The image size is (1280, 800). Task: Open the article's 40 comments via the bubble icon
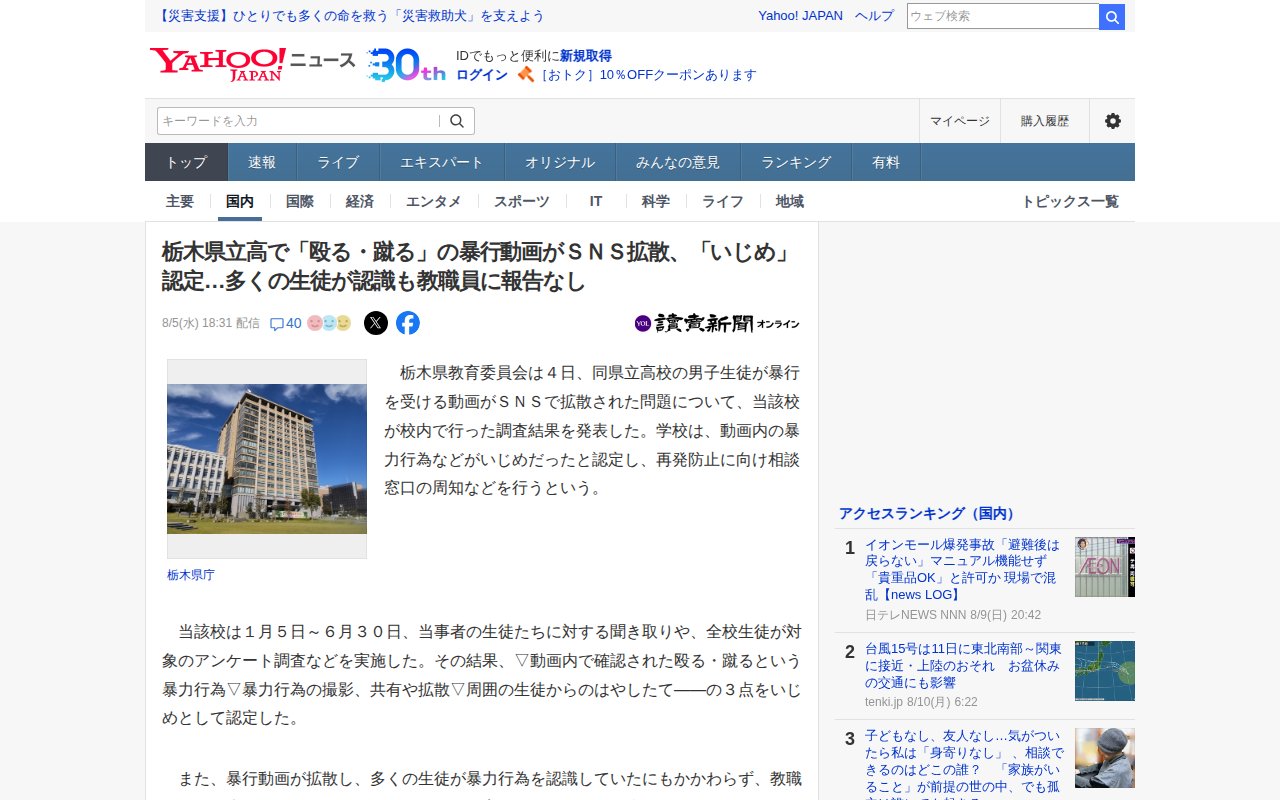click(x=286, y=323)
